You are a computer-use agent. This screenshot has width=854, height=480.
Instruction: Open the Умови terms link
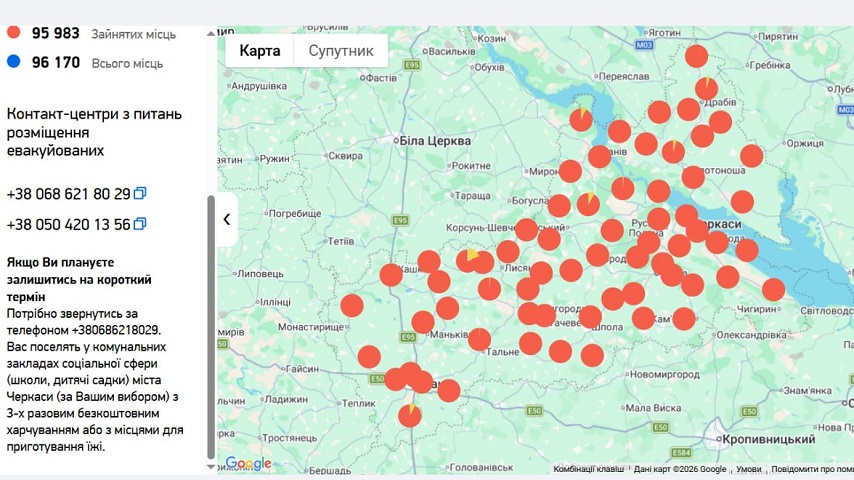[748, 469]
